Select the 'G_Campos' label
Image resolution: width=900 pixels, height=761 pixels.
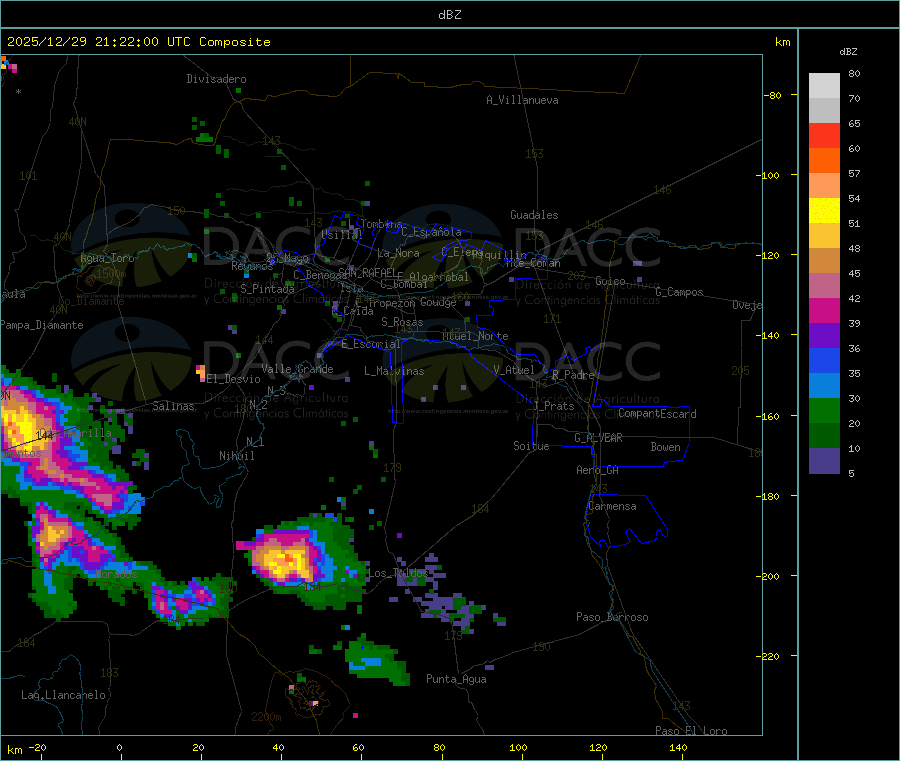tap(679, 292)
